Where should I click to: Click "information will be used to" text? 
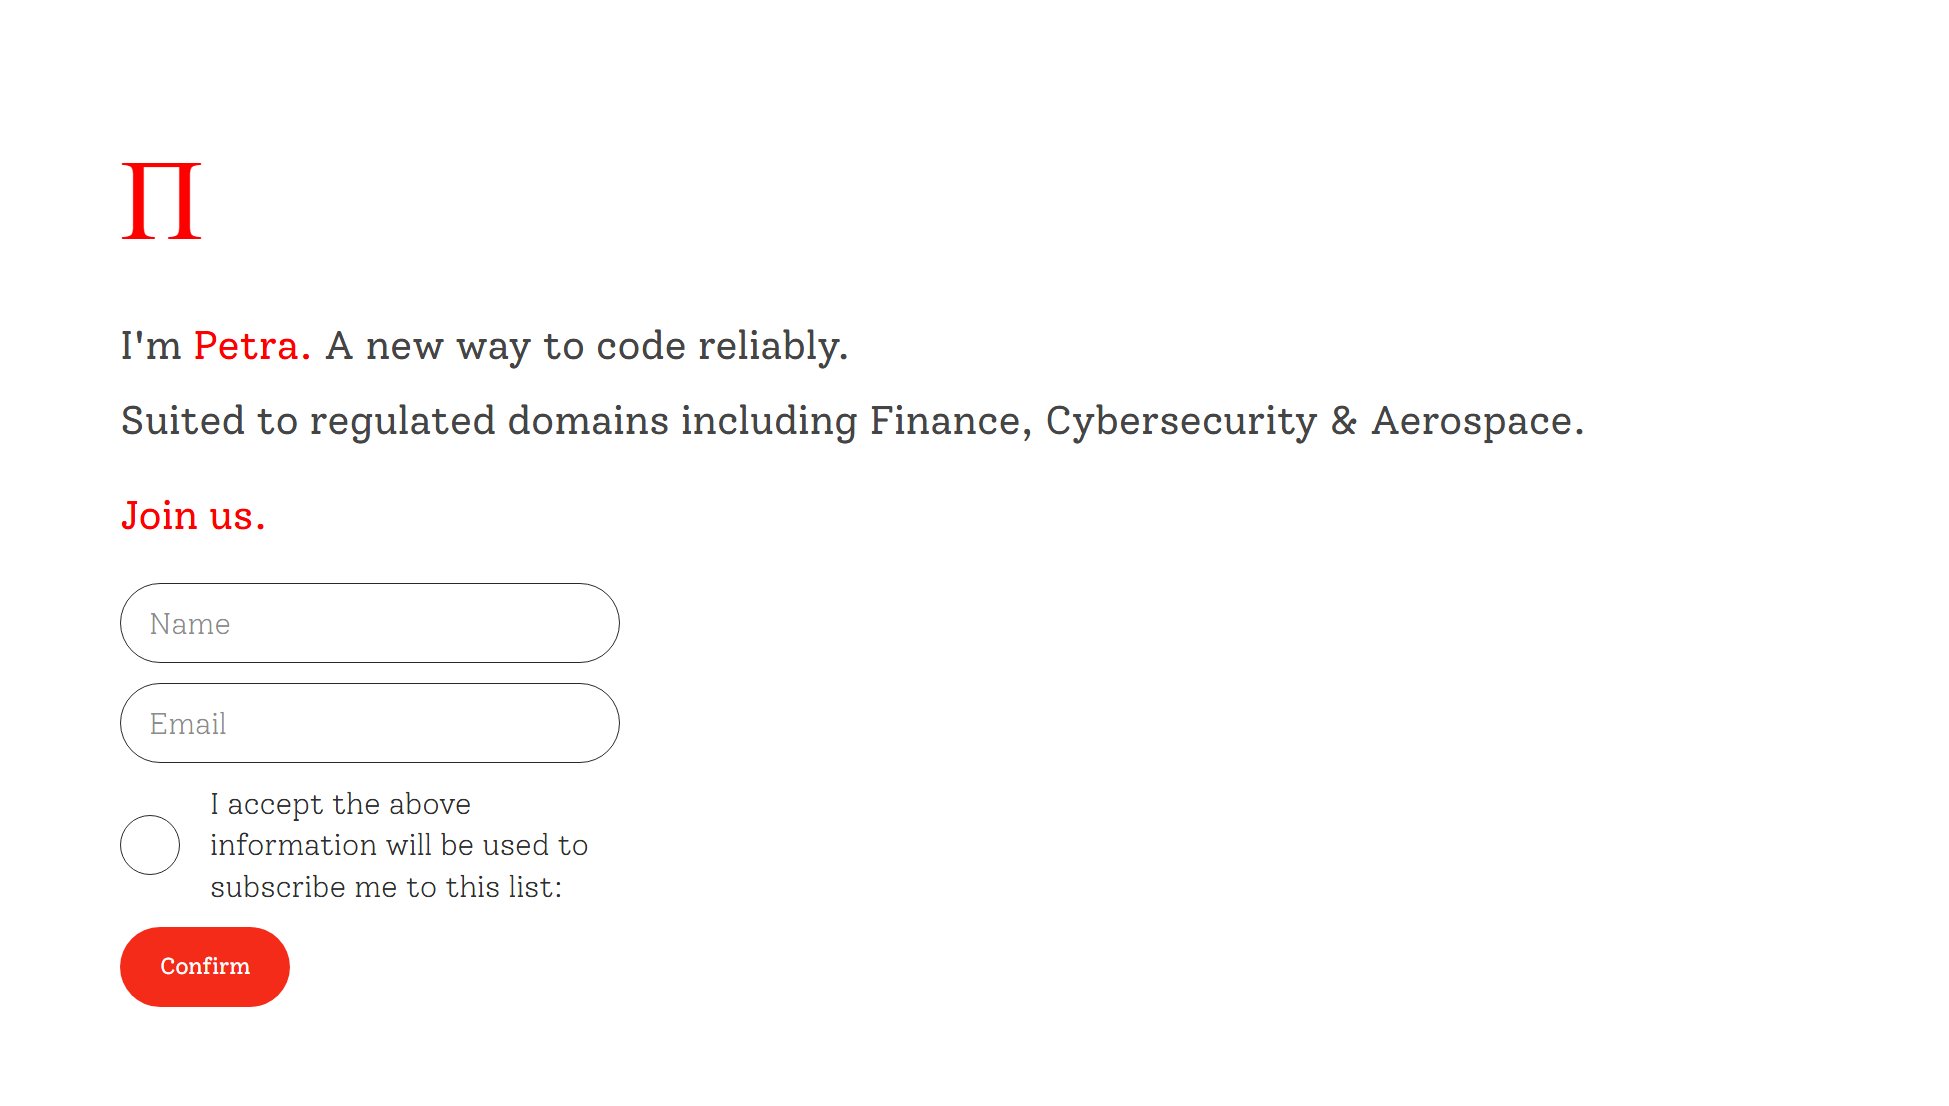point(398,845)
